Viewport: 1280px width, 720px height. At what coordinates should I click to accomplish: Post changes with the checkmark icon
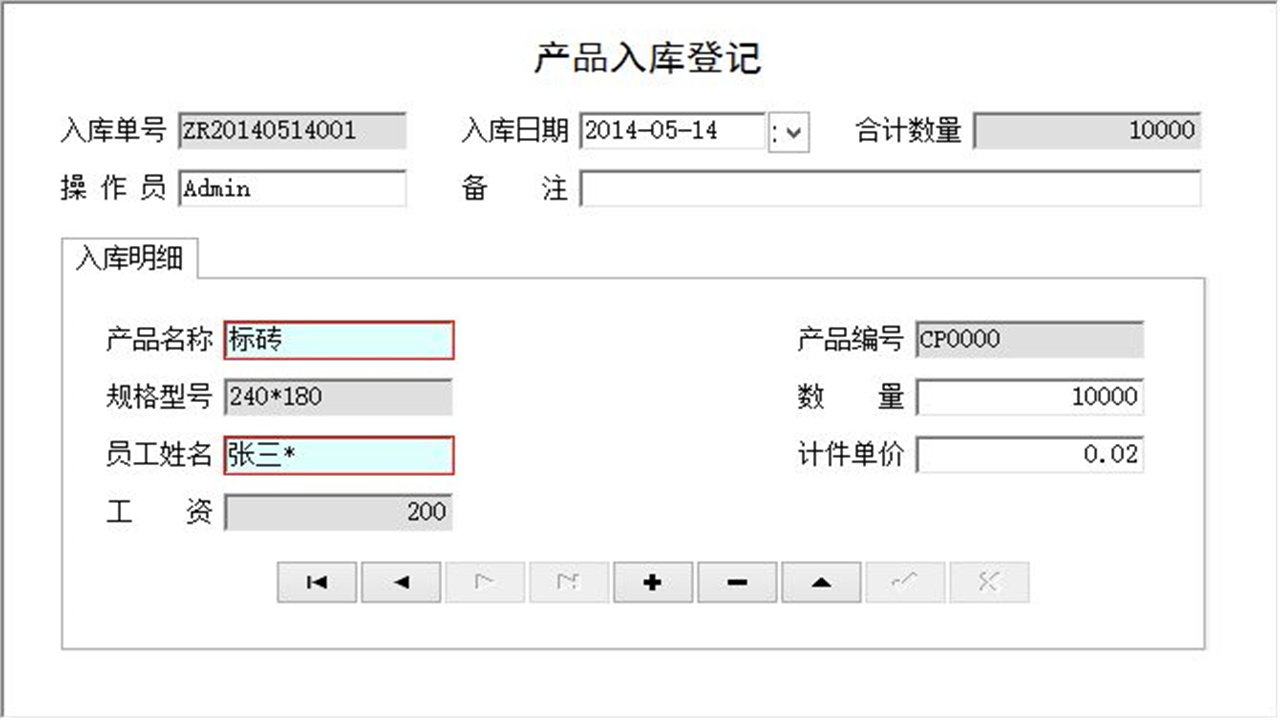click(x=904, y=581)
